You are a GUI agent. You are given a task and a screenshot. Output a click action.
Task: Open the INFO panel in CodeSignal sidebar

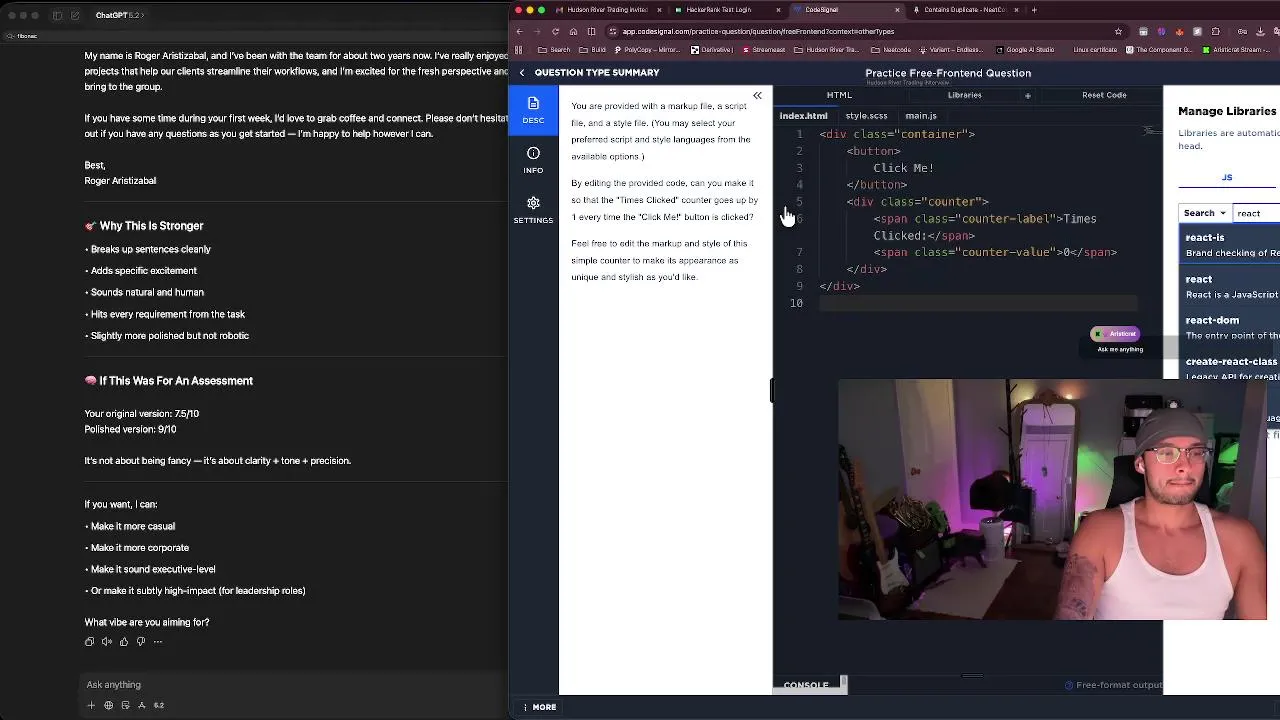point(533,160)
